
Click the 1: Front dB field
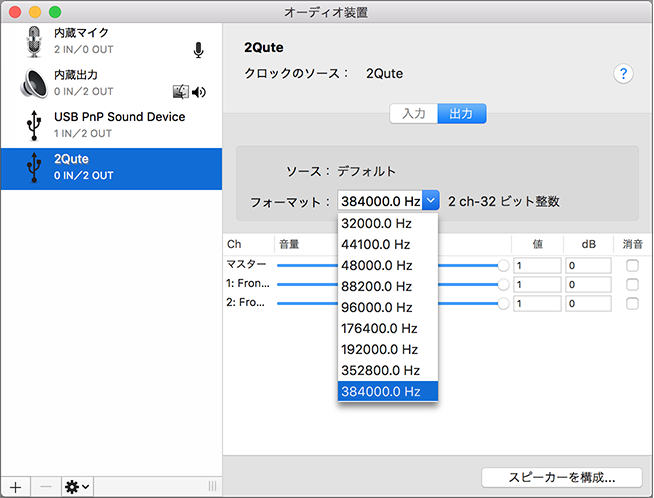tap(588, 284)
